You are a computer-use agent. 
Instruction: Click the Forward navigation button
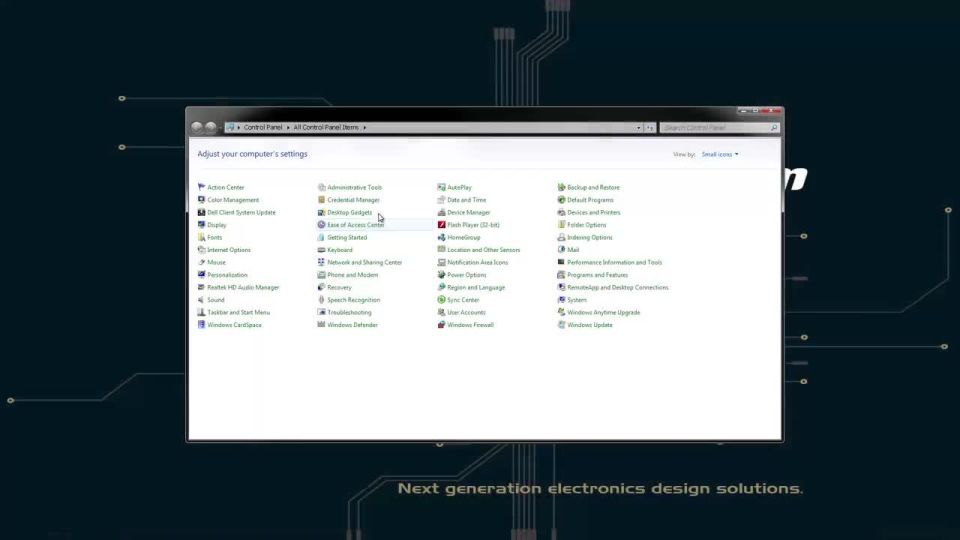[211, 127]
